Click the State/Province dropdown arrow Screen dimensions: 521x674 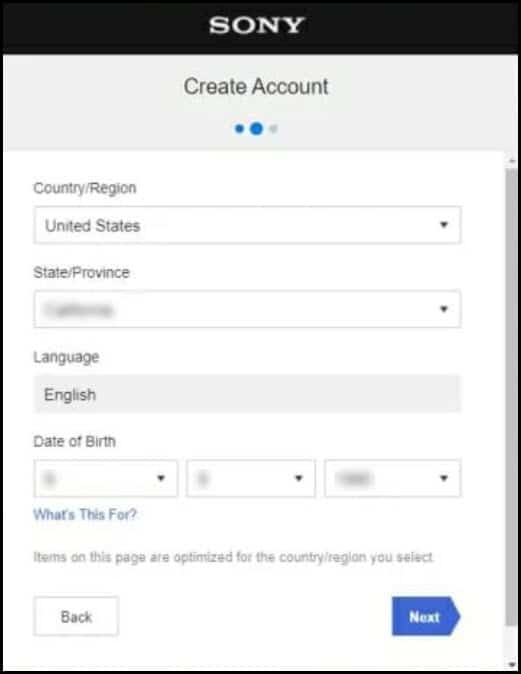click(444, 309)
